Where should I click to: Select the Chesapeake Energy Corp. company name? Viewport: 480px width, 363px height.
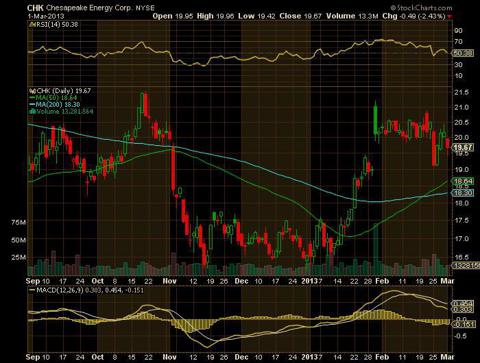click(89, 8)
